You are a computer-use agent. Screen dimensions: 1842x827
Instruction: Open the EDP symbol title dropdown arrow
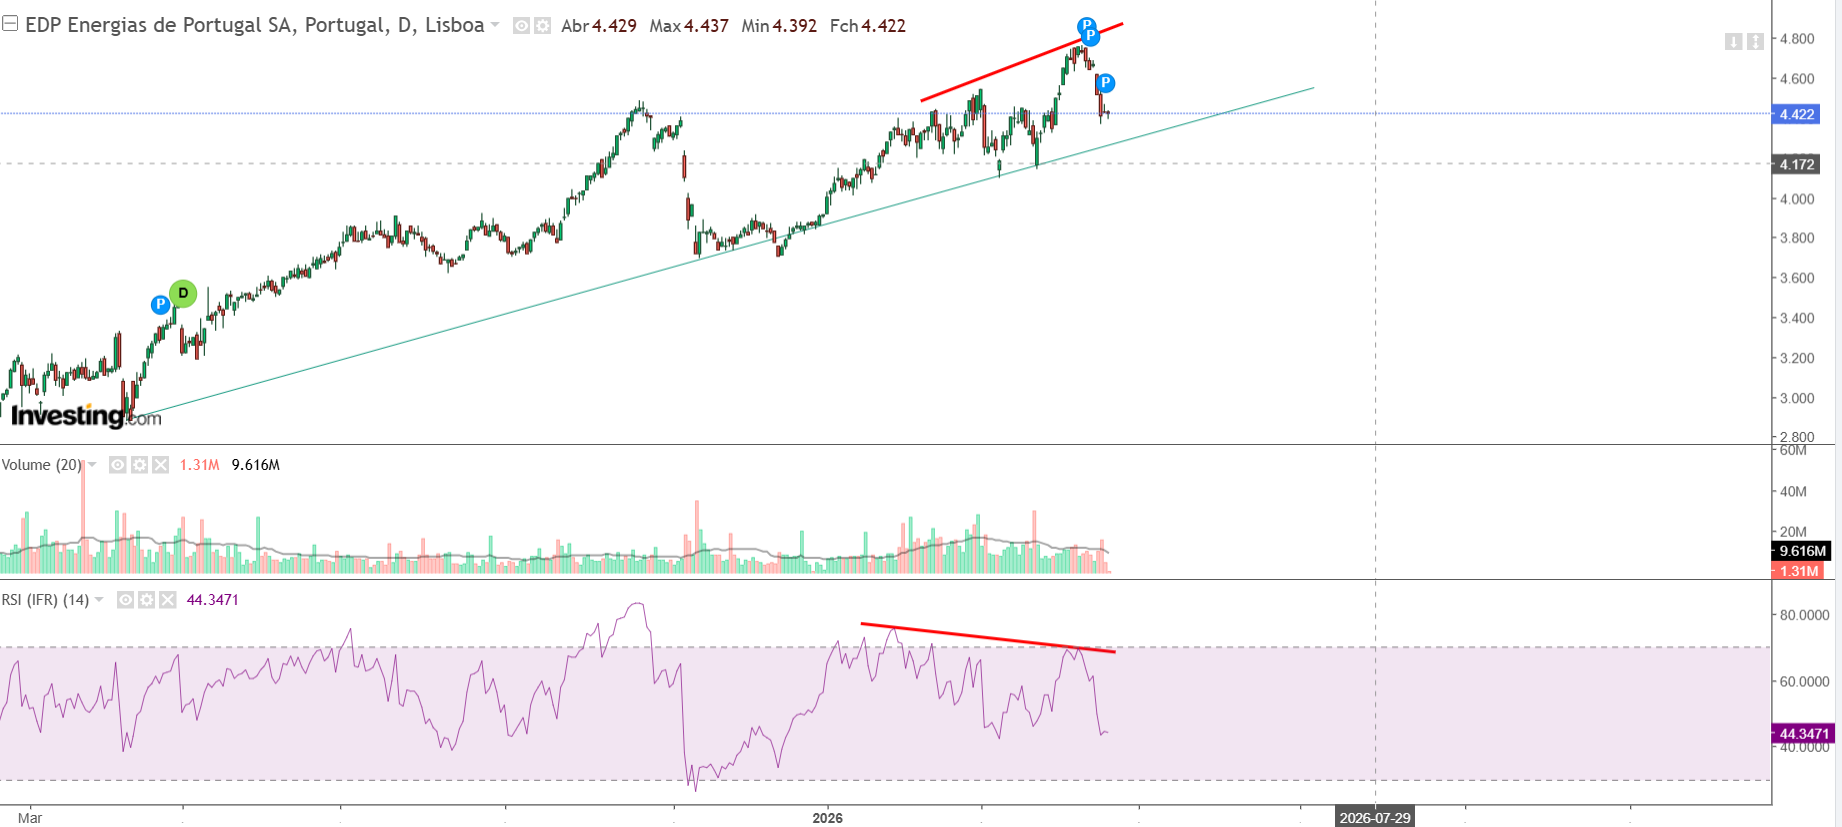(x=495, y=26)
